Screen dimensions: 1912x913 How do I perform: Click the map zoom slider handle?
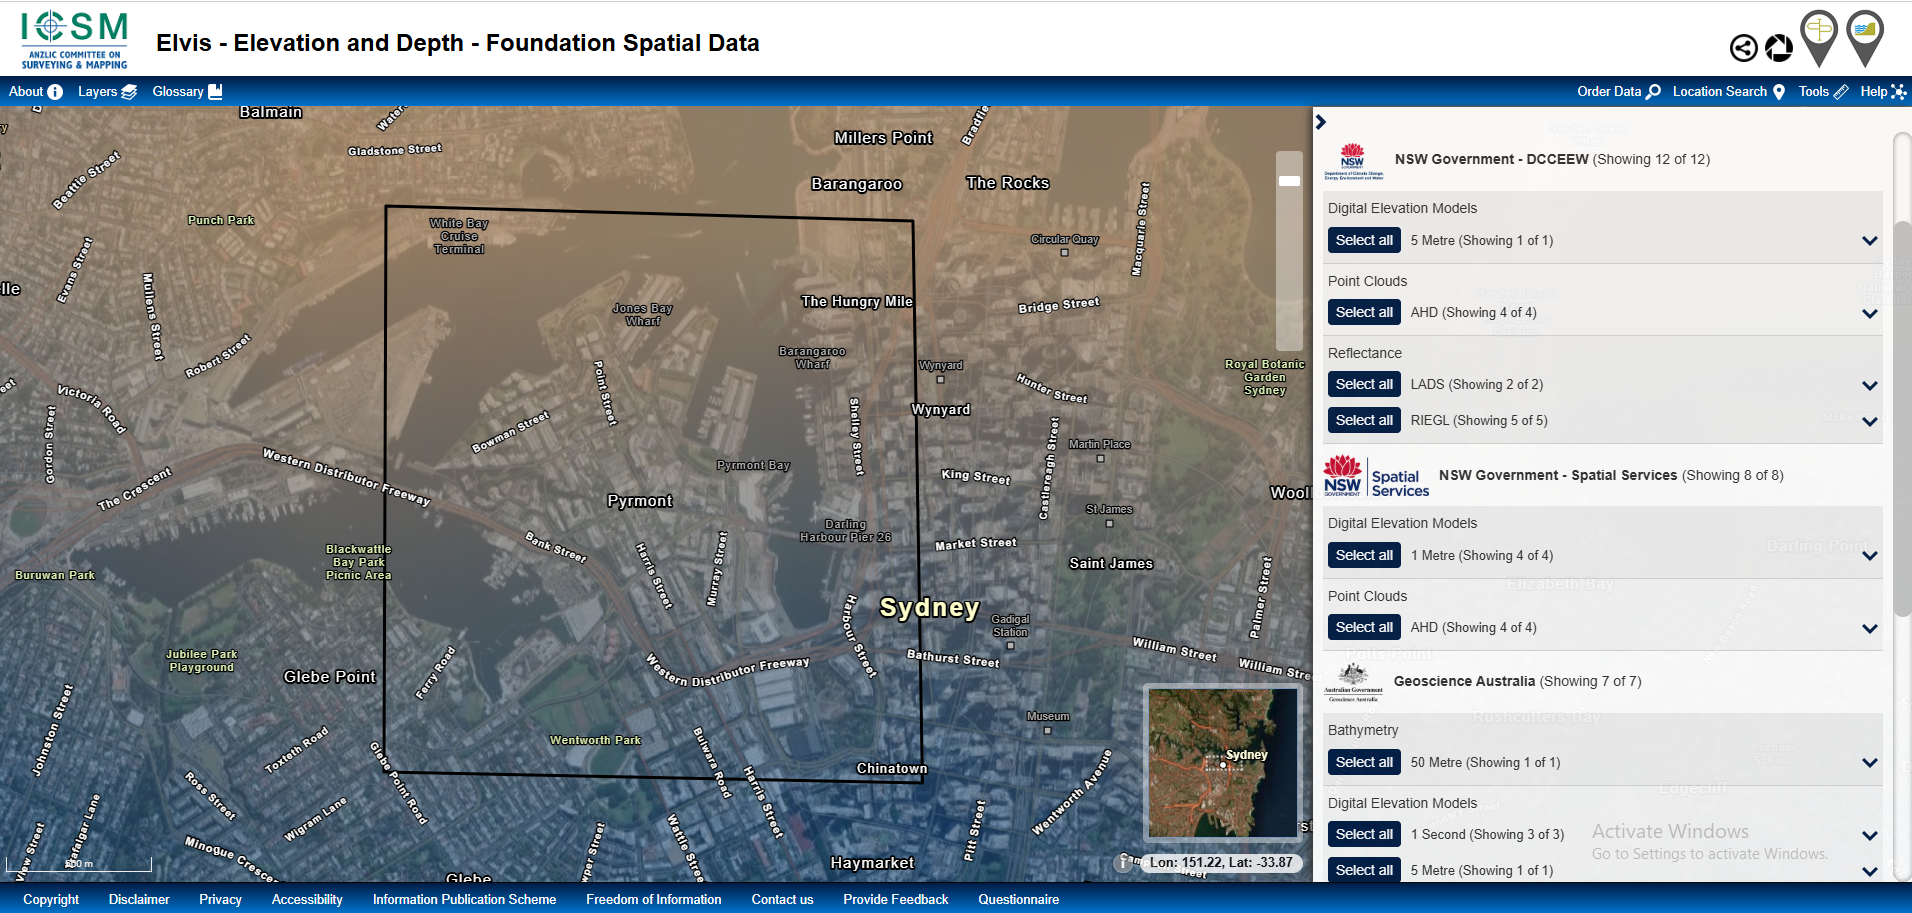click(x=1289, y=181)
